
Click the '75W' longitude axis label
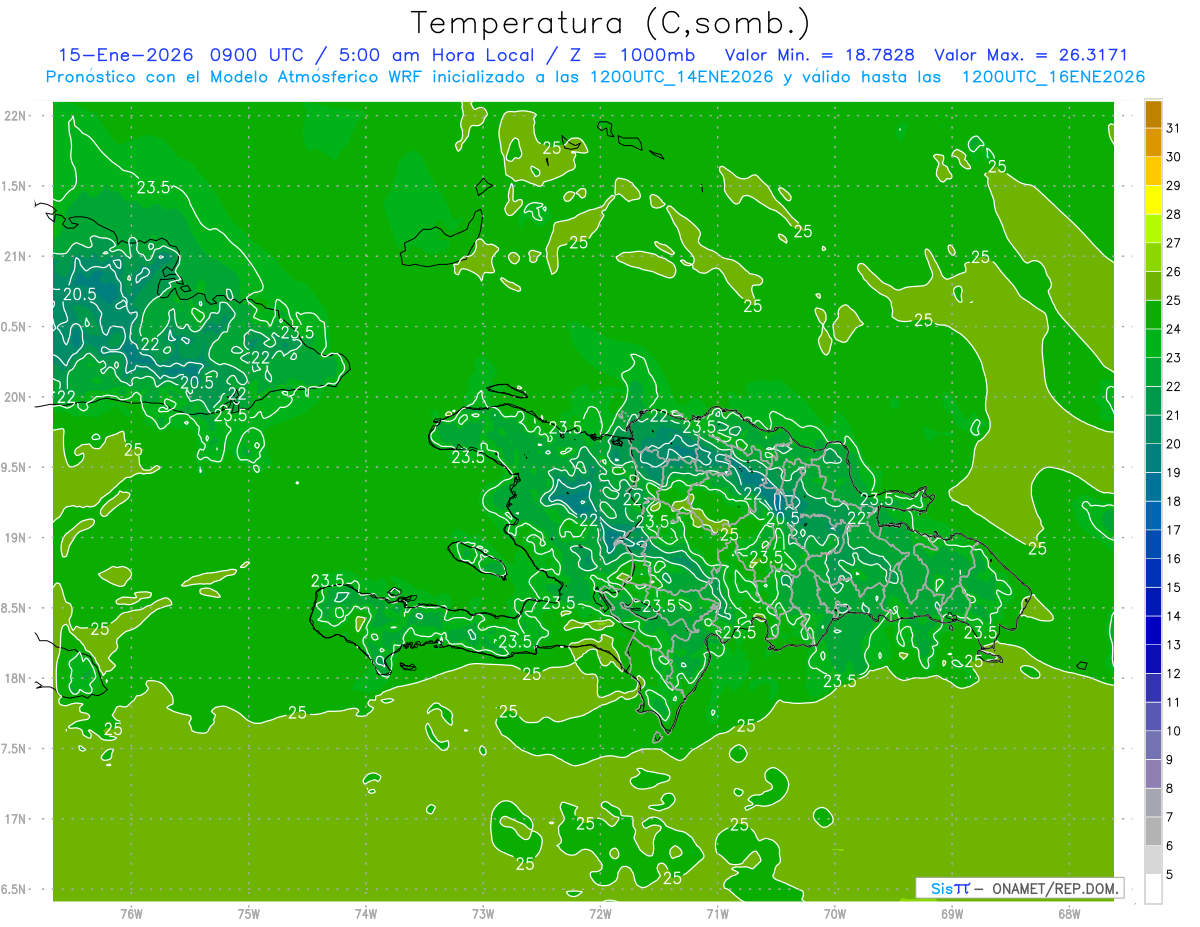249,913
